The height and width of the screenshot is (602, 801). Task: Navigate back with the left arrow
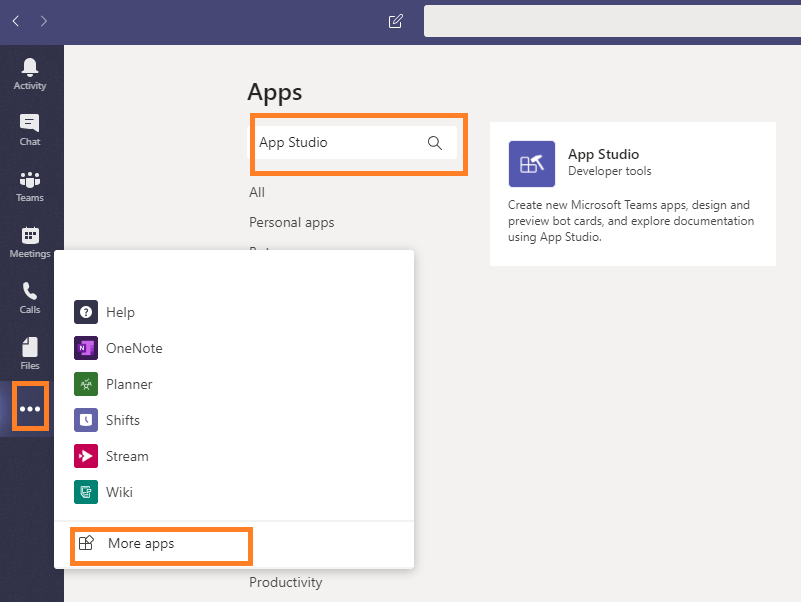point(16,21)
